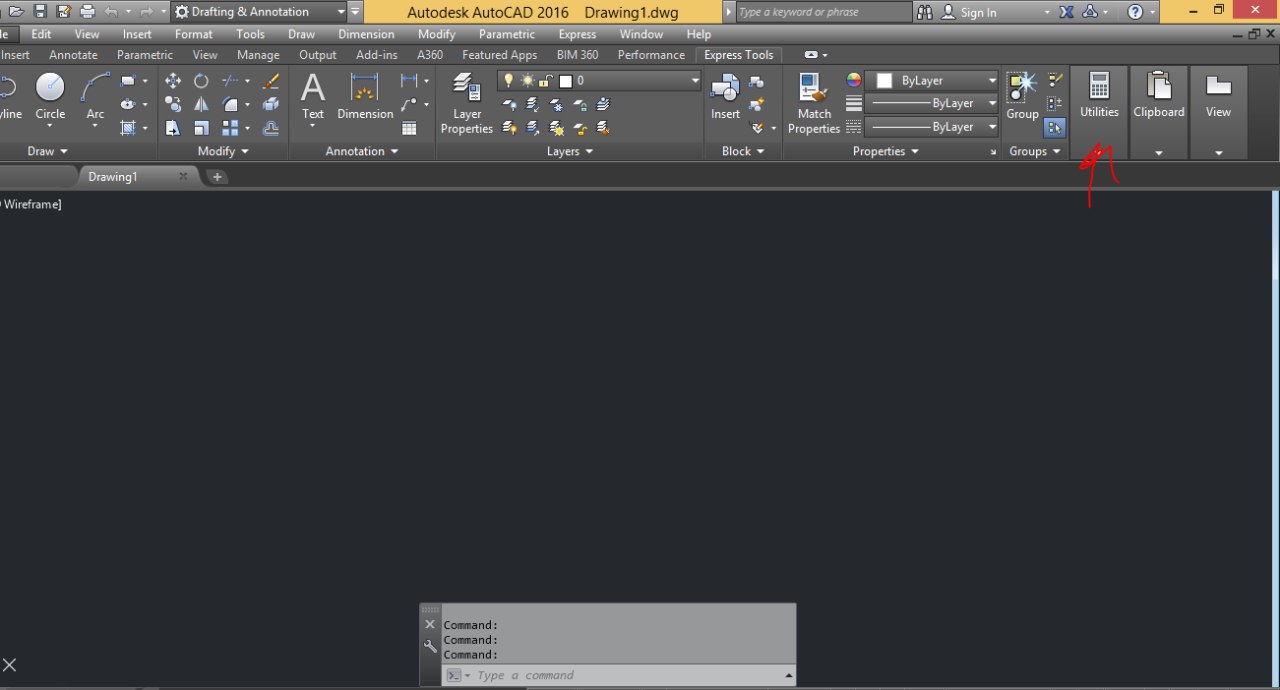Close the command line window
The image size is (1280, 690).
(430, 625)
